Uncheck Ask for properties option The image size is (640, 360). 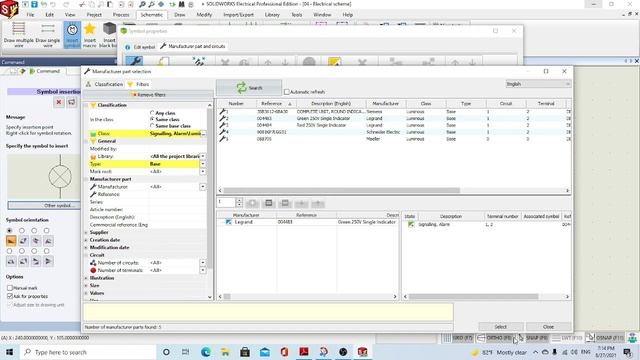pos(10,296)
